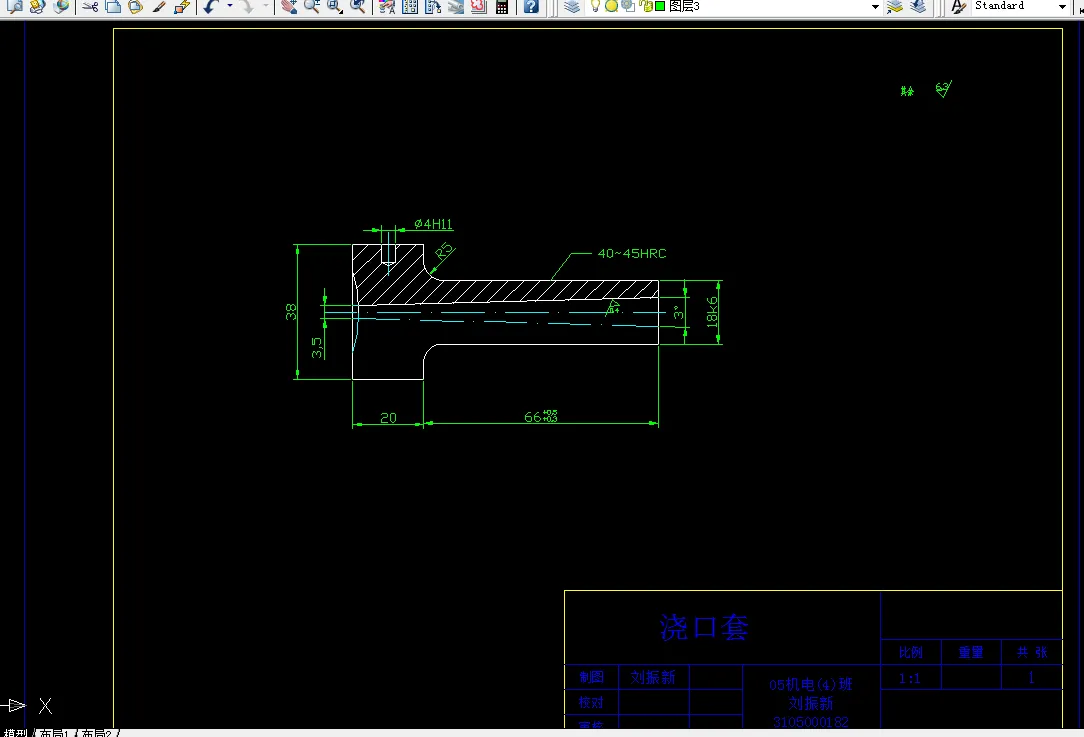Select the 重量 title block cell

point(971,652)
